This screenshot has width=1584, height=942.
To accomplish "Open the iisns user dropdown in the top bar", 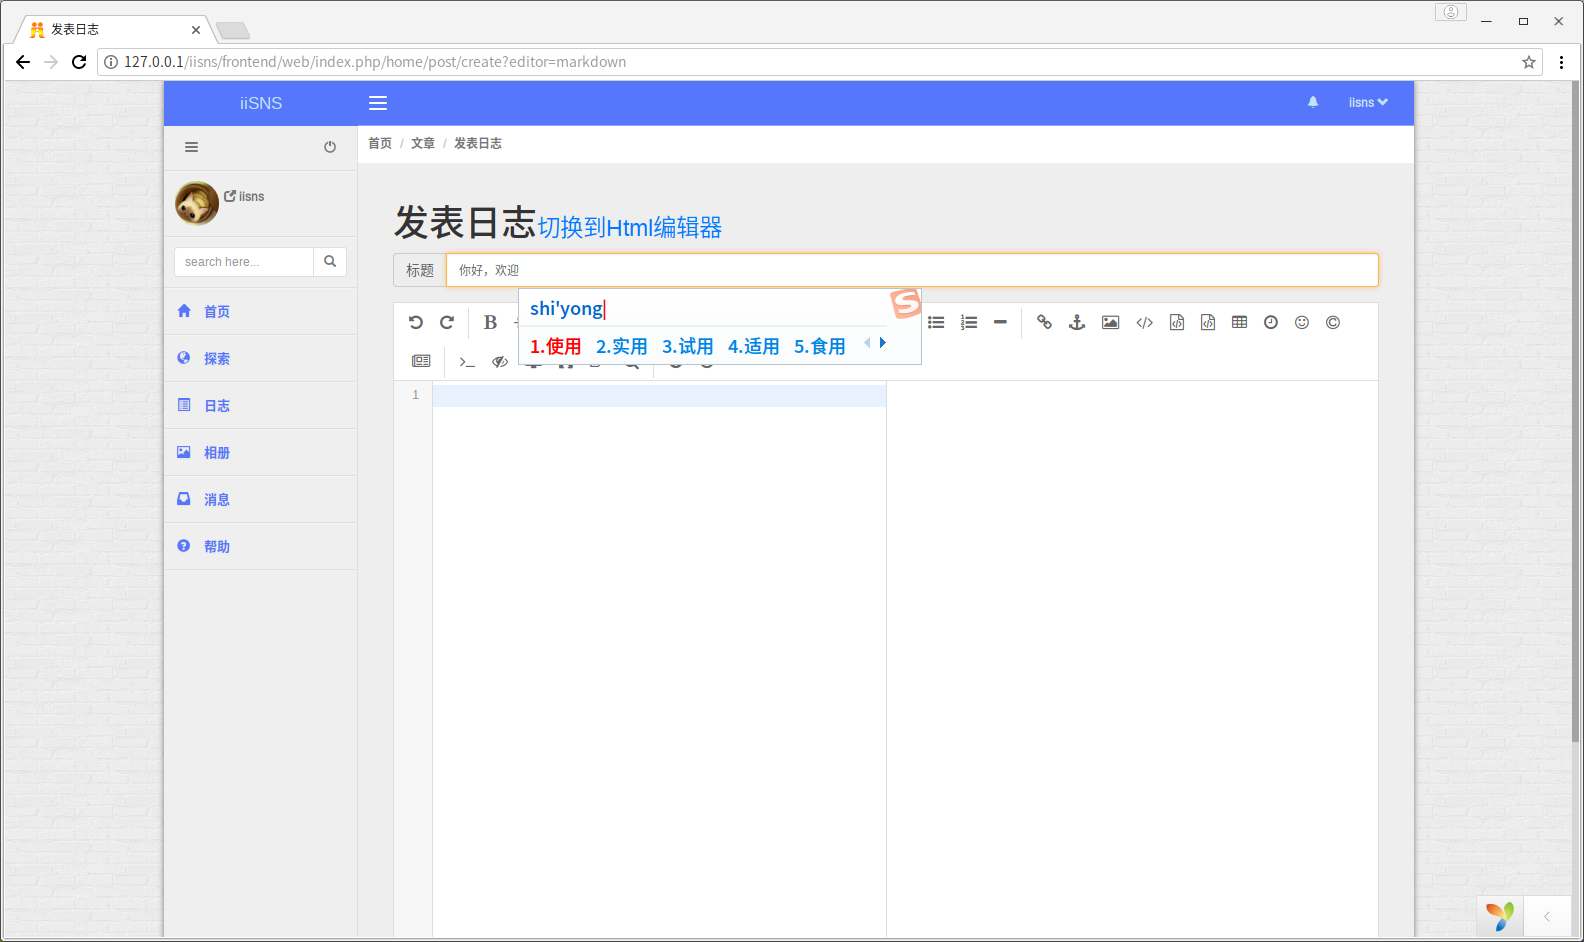I will (1368, 102).
